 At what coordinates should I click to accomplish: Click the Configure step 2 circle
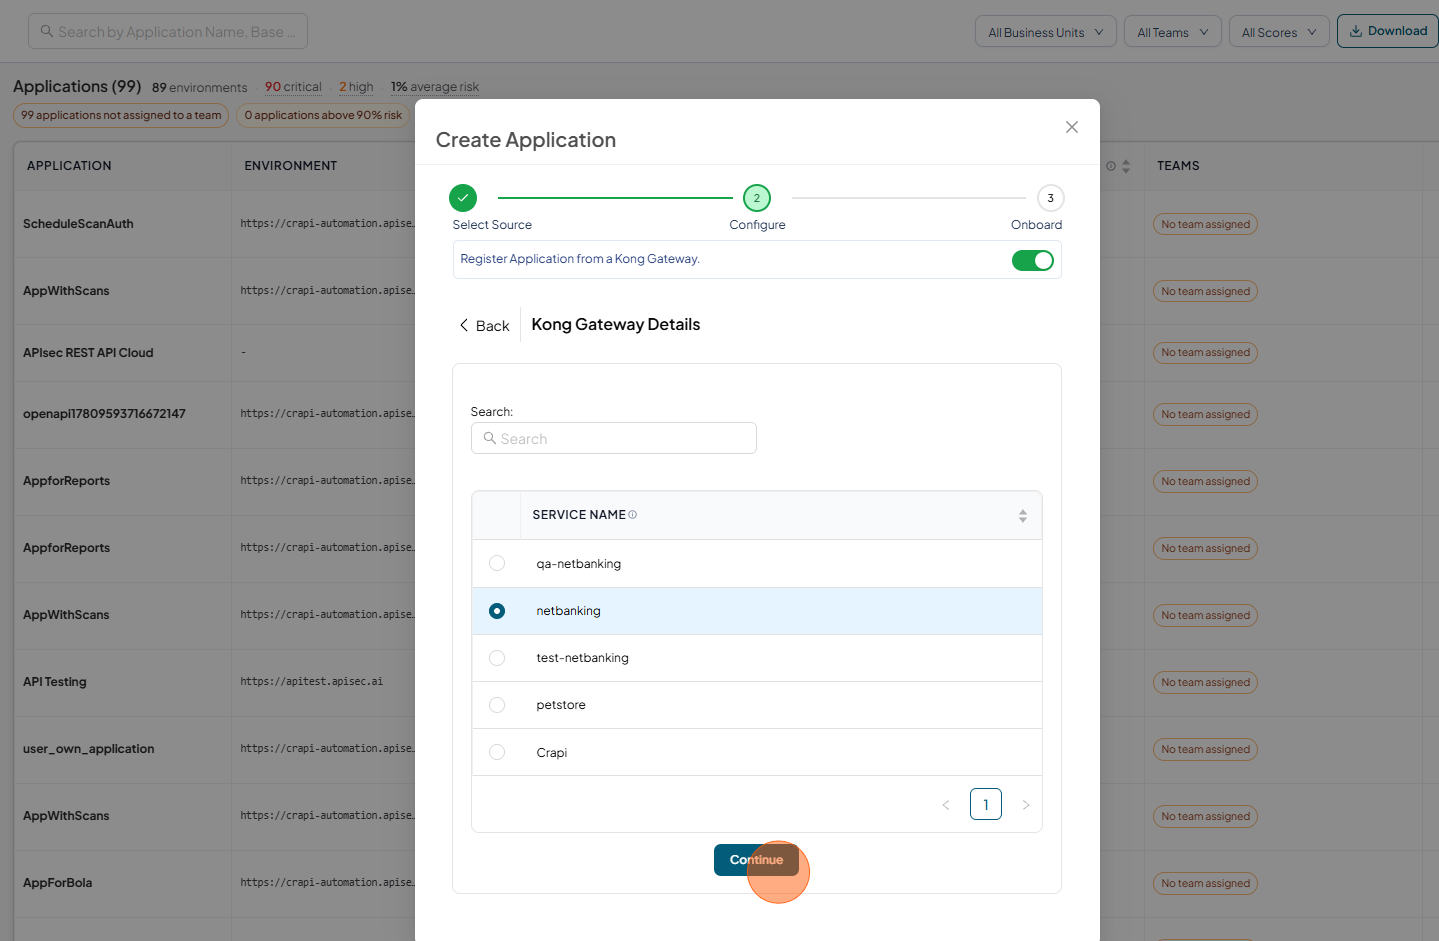[757, 198]
